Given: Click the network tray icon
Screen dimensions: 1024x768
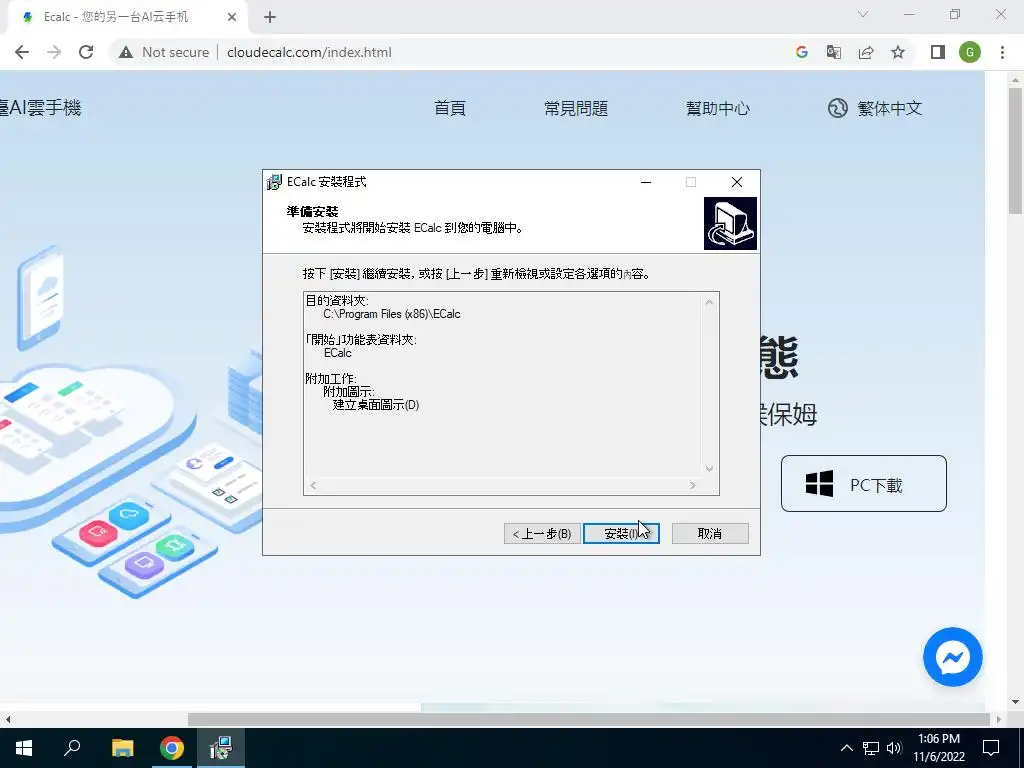Looking at the screenshot, I should coord(871,748).
